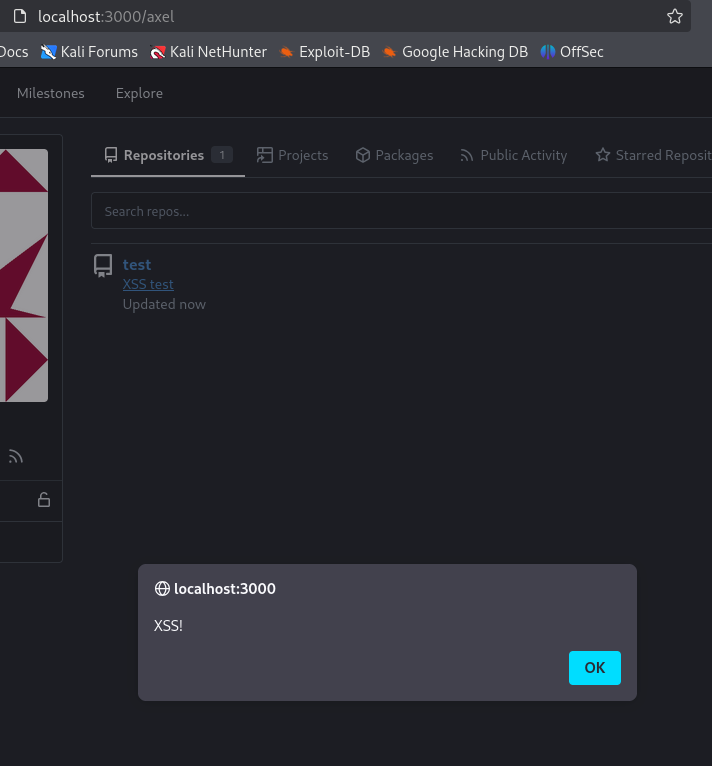The height and width of the screenshot is (766, 712).
Task: Click OK in the XSS alert dialog
Action: point(594,668)
